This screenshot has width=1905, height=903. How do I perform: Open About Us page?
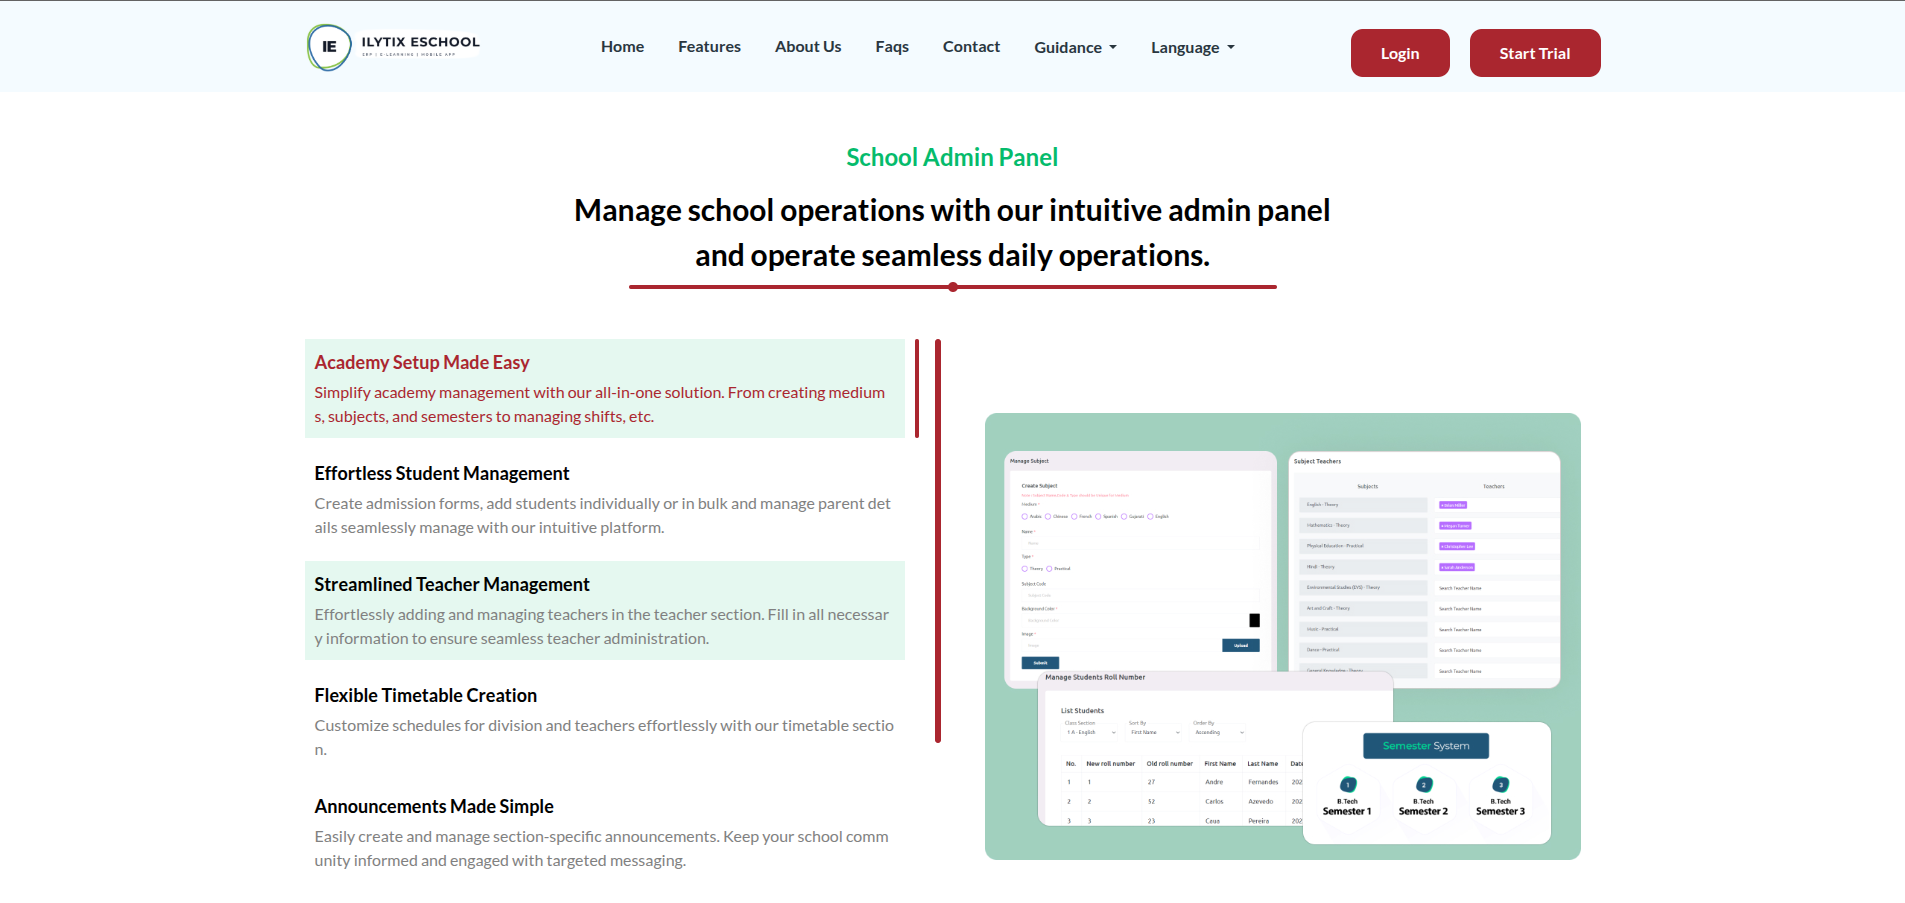point(808,47)
